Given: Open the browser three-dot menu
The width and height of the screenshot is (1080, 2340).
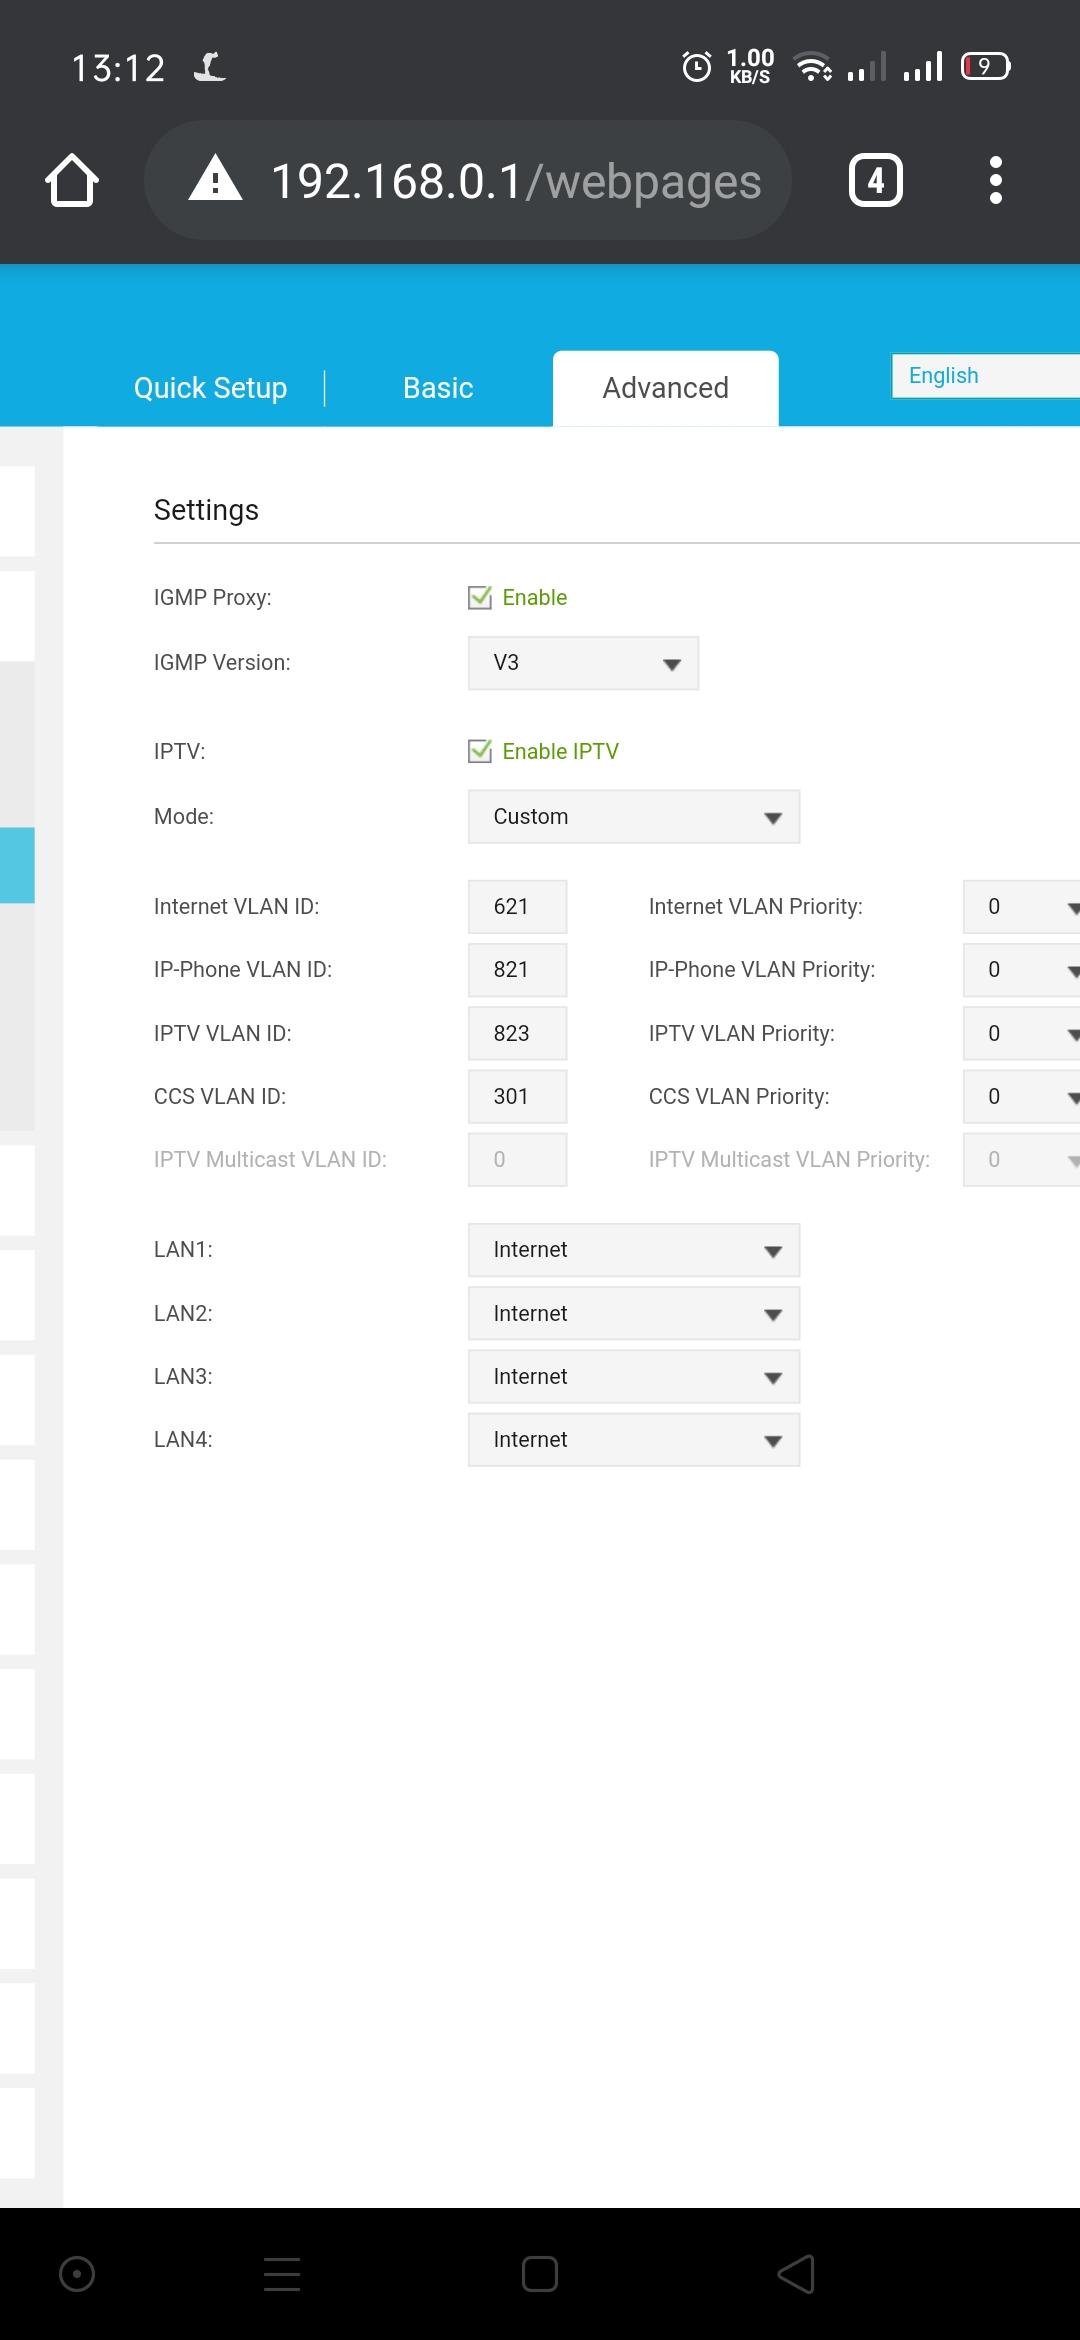Looking at the screenshot, I should [x=995, y=181].
